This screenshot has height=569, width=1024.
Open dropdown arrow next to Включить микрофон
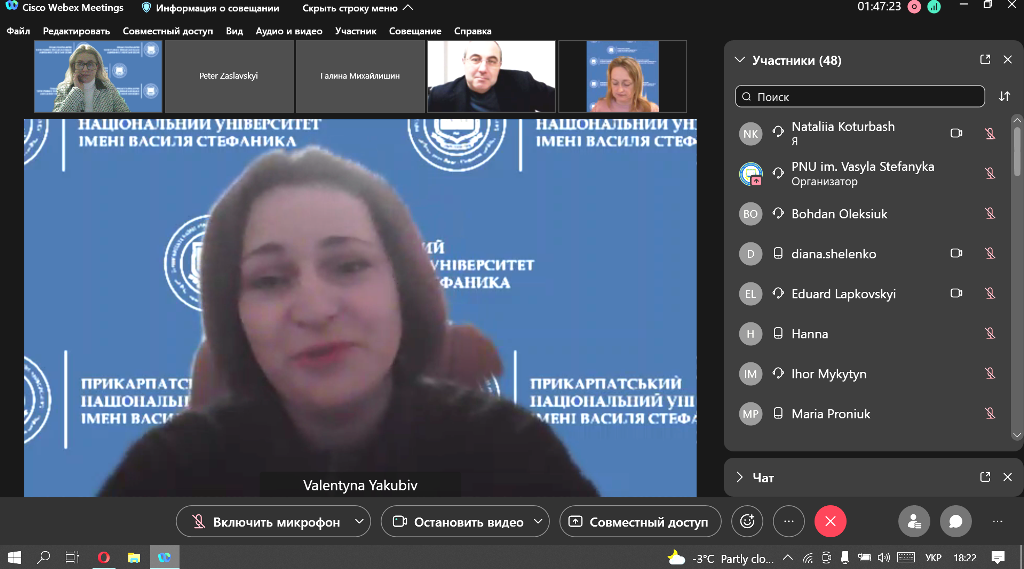(x=358, y=521)
